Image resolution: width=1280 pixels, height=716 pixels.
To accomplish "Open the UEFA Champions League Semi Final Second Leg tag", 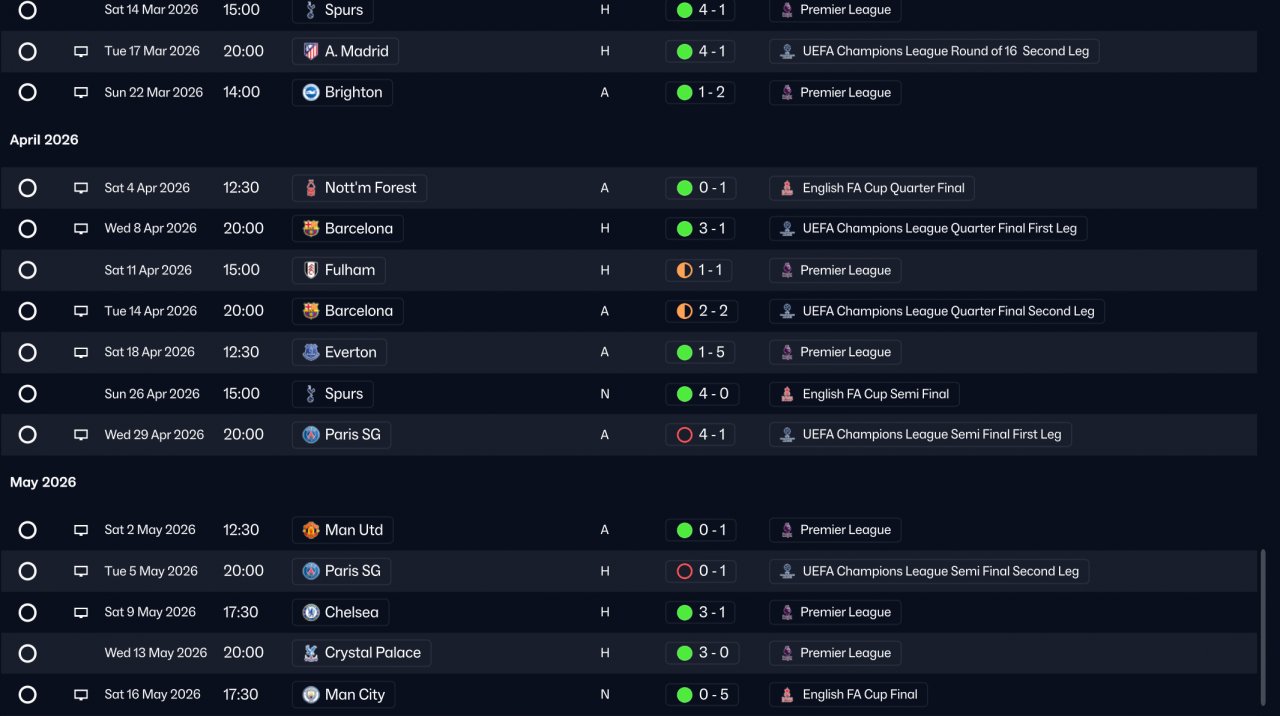I will tap(929, 571).
